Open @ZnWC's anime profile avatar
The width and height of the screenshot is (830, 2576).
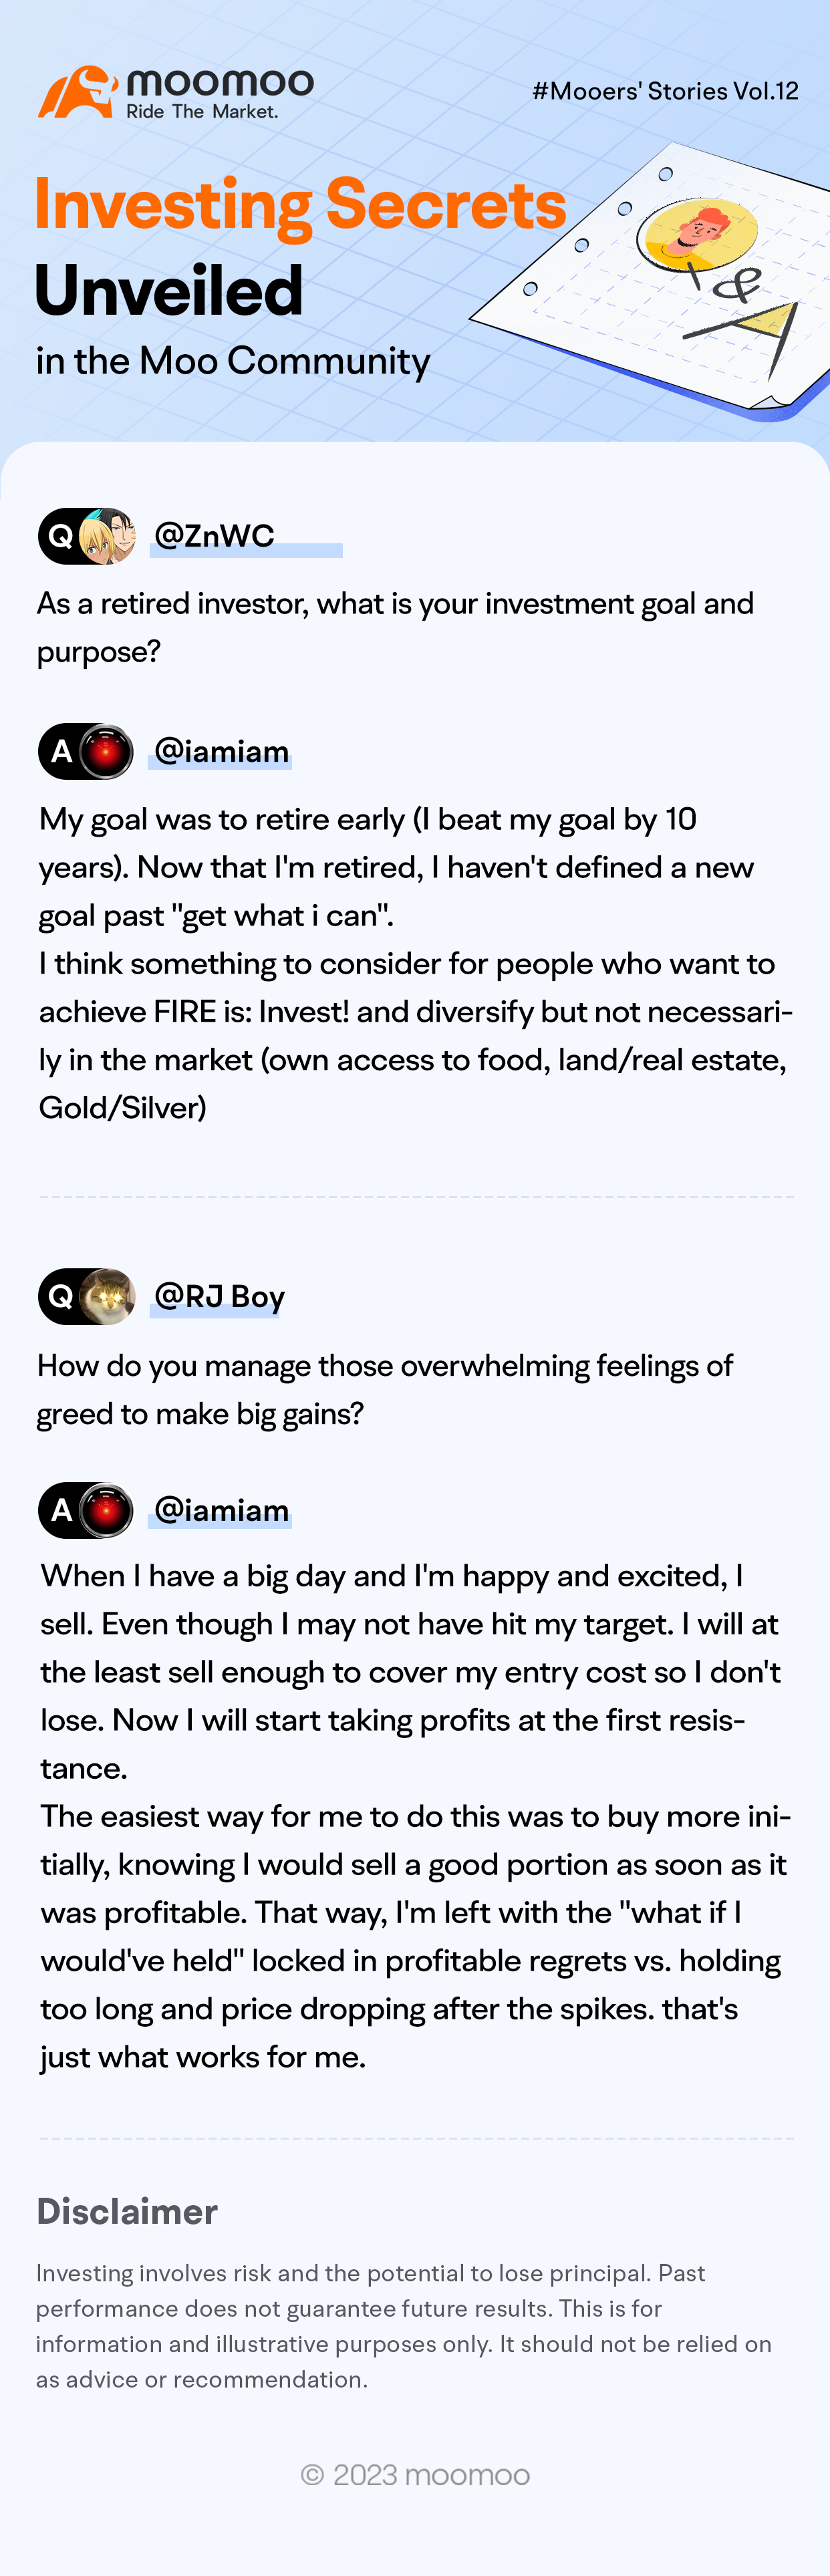107,536
